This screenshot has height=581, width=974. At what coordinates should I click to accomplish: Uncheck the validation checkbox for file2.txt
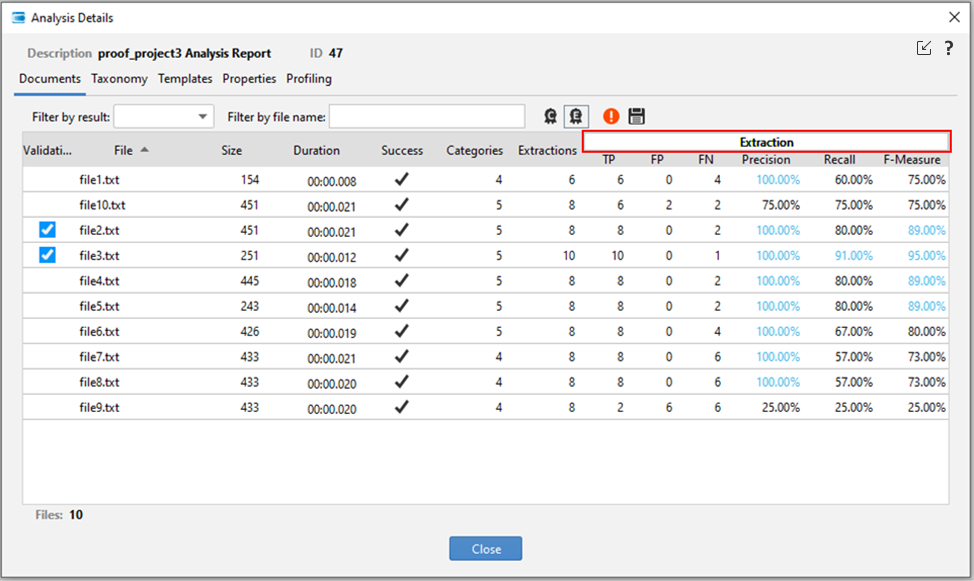(47, 230)
